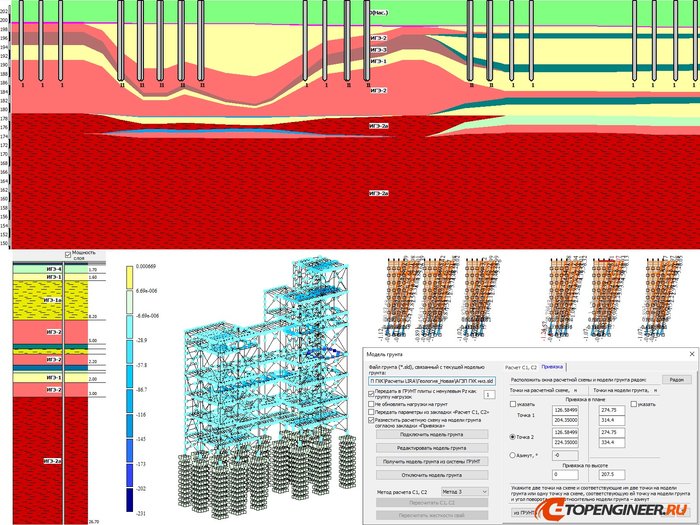The image size is (700, 525).
Task: Click legend value -28.9
Action: [x=142, y=340]
